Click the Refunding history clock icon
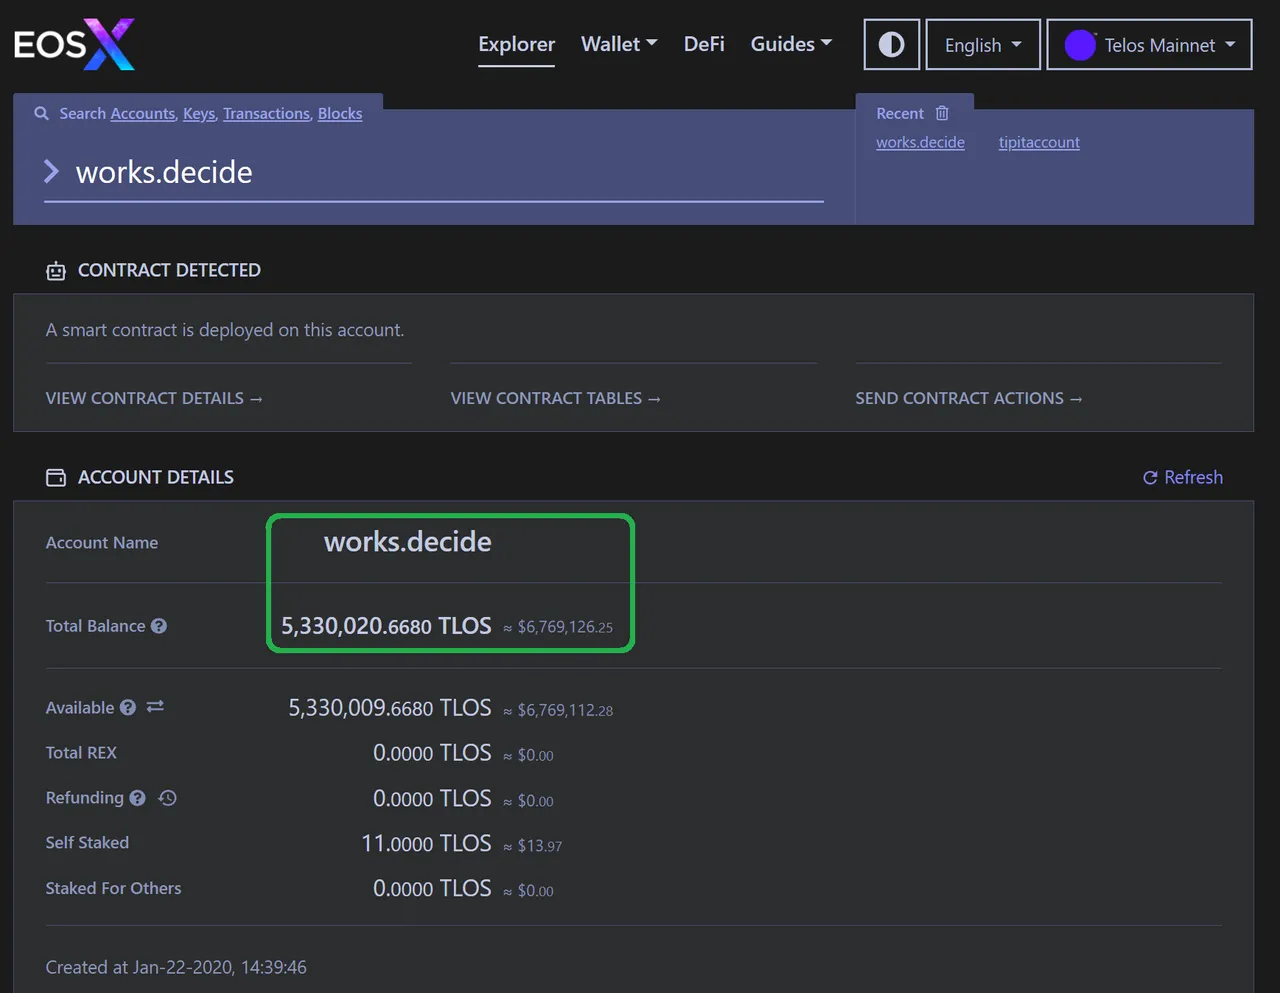Image resolution: width=1280 pixels, height=993 pixels. click(x=168, y=798)
